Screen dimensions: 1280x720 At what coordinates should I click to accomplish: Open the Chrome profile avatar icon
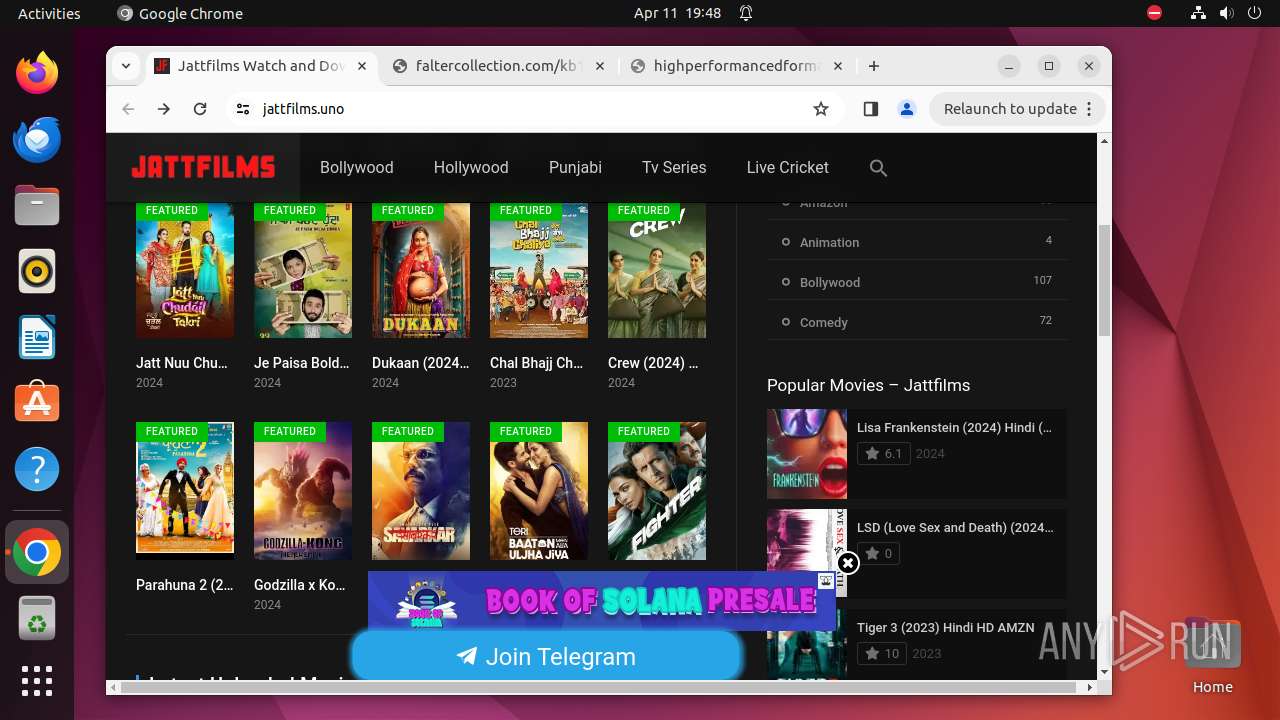907,109
